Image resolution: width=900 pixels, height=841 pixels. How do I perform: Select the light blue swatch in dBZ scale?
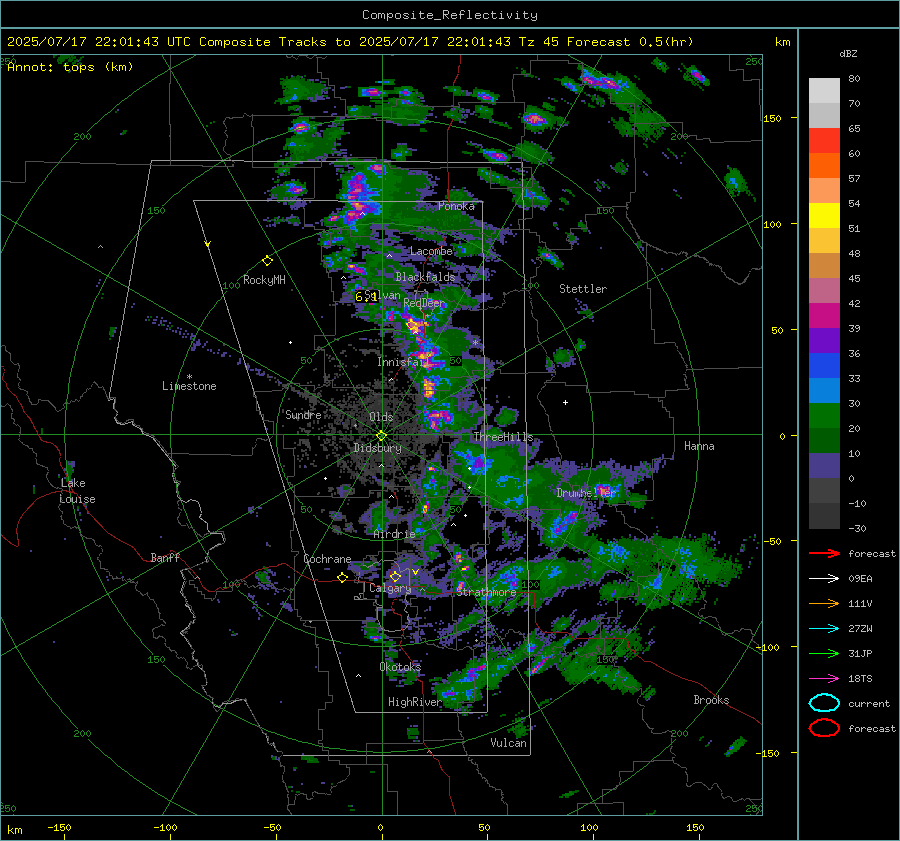point(824,390)
